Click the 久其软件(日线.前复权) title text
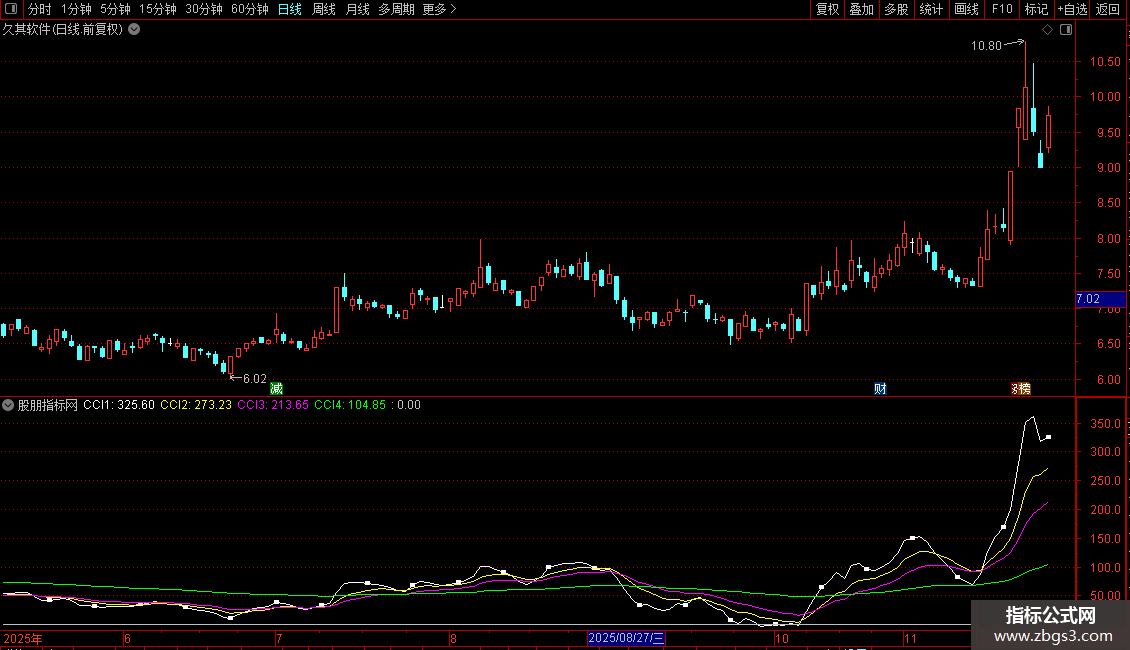The width and height of the screenshot is (1130, 650). (x=63, y=30)
